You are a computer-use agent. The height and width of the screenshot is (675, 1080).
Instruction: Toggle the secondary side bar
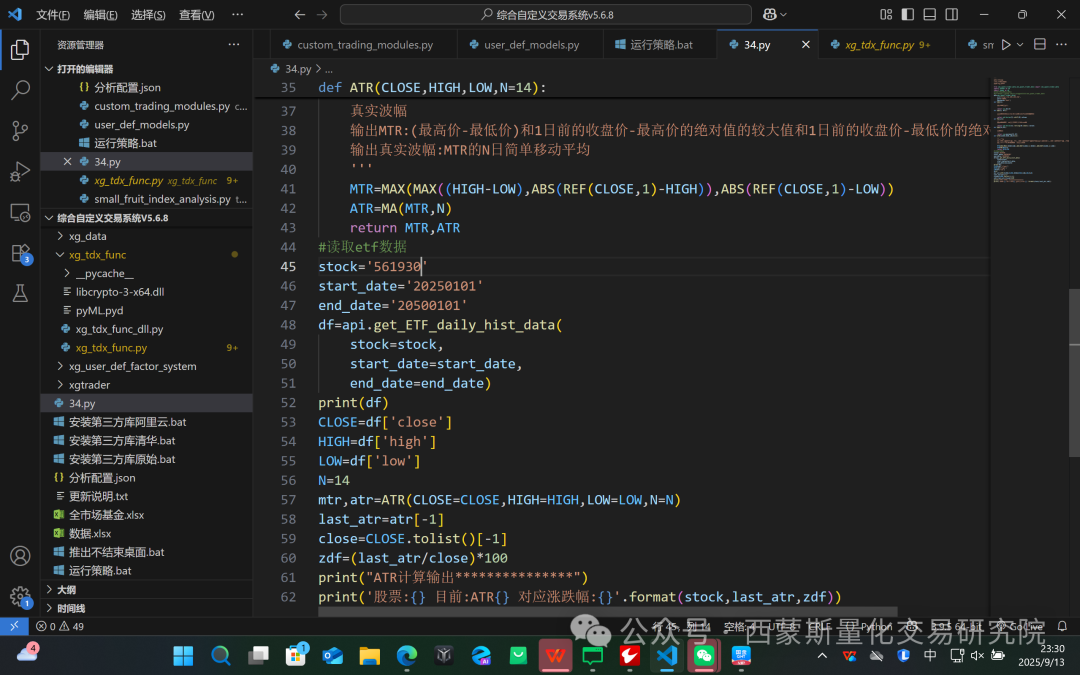click(952, 14)
